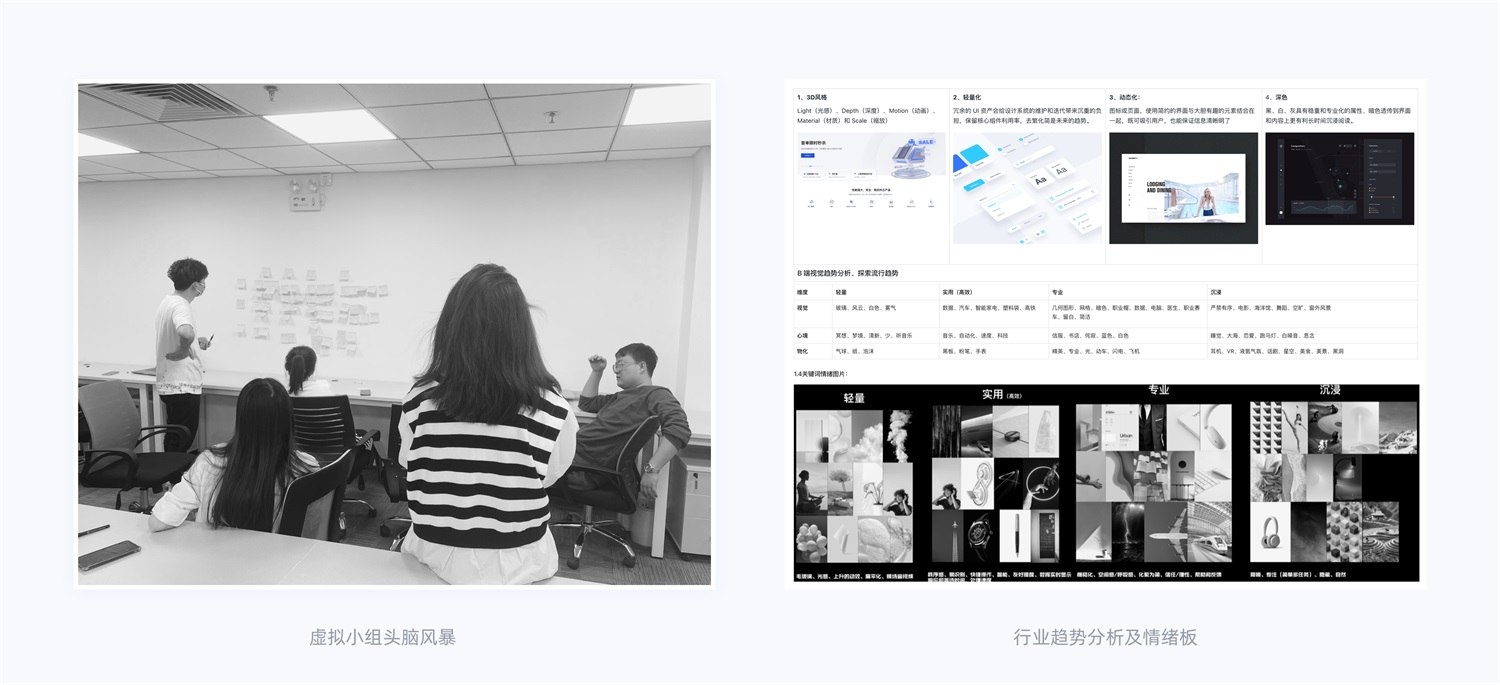Click the caption 行业趋势分析及情绪板
1500x685 pixels.
1105,637
